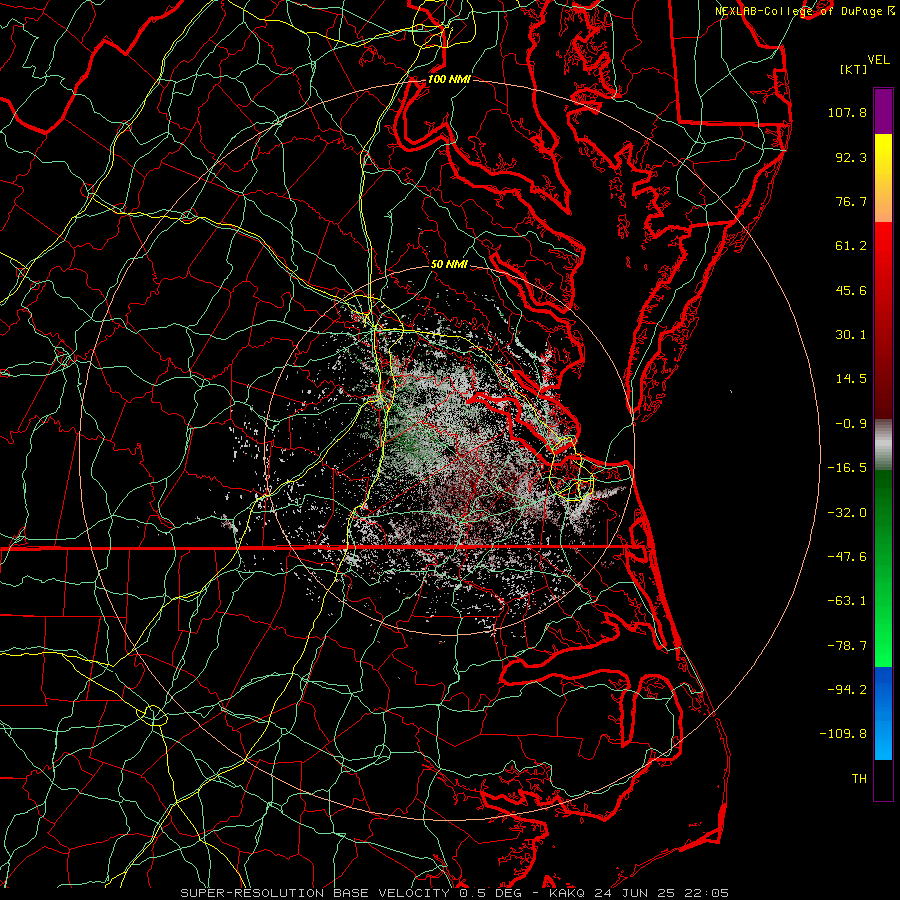Click the [KT] units label
The height and width of the screenshot is (900, 900).
[854, 69]
